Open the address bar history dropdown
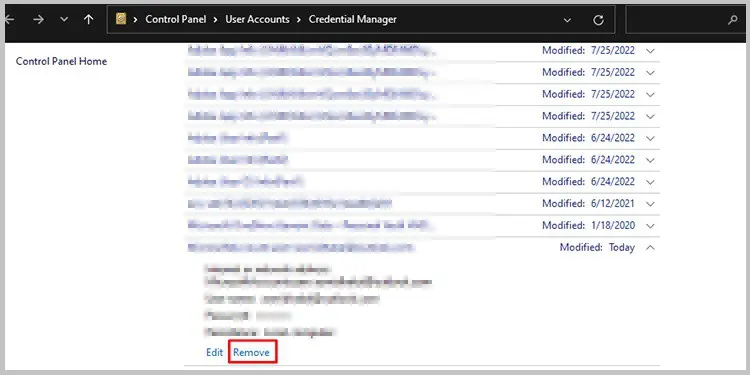750x375 pixels. click(x=567, y=20)
